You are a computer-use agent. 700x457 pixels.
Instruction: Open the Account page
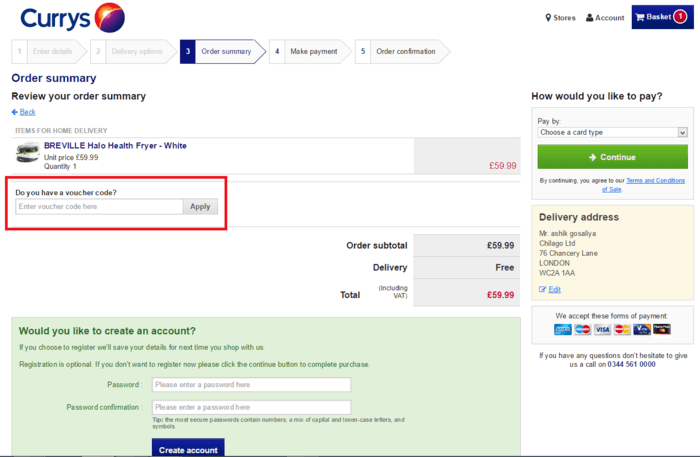point(605,17)
